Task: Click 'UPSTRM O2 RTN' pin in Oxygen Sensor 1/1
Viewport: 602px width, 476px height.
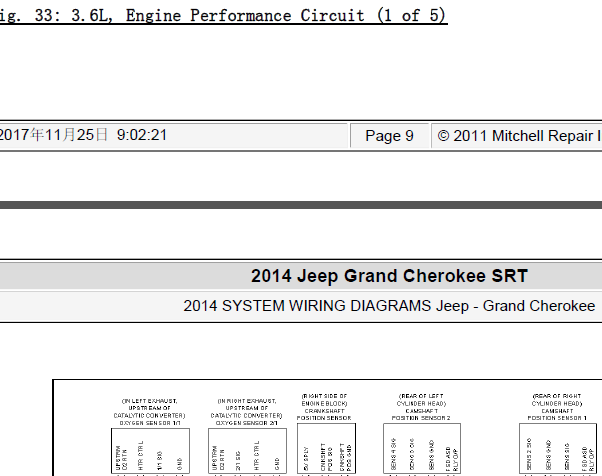Action: point(121,458)
